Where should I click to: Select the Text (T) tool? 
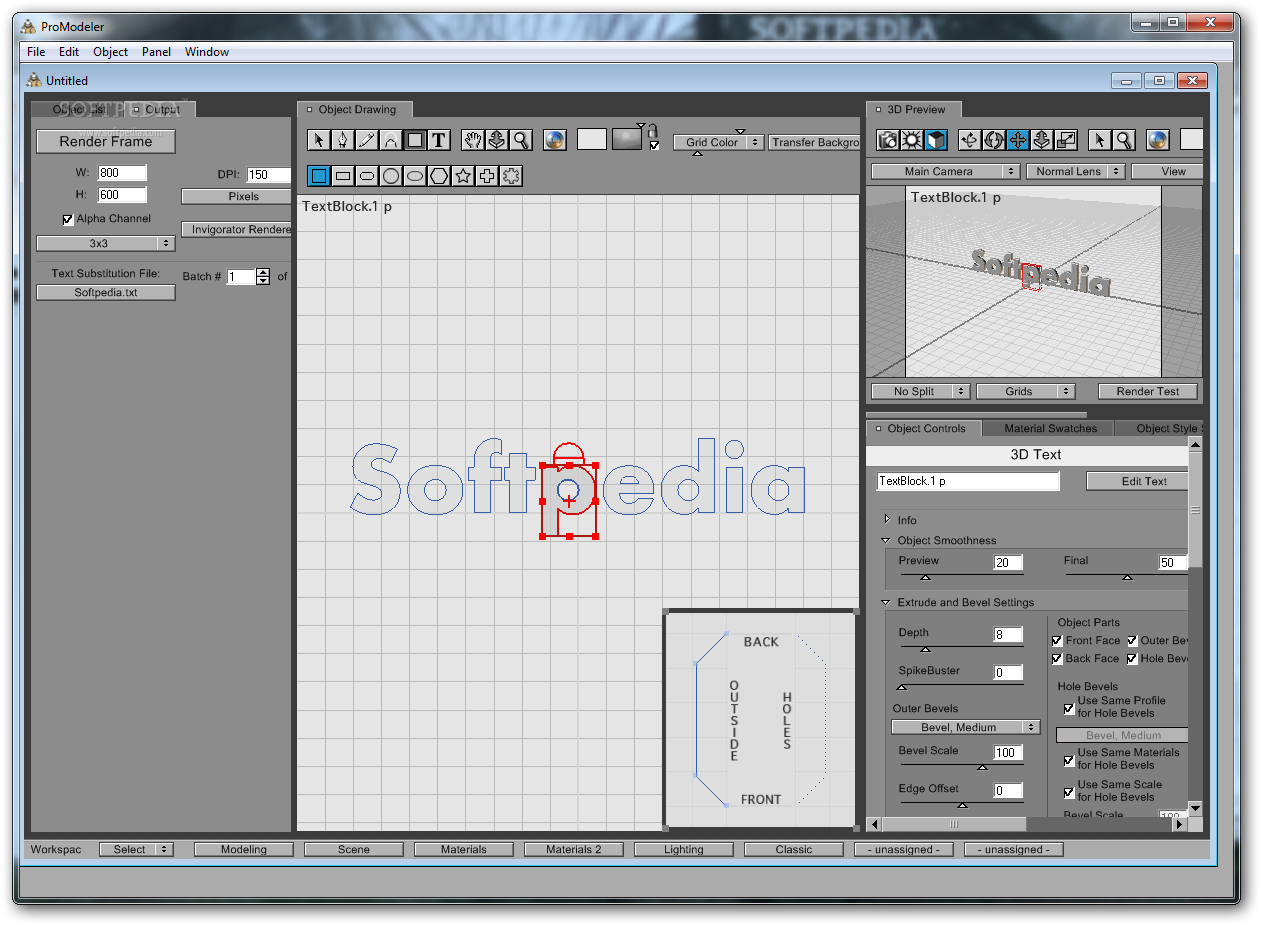coord(439,140)
